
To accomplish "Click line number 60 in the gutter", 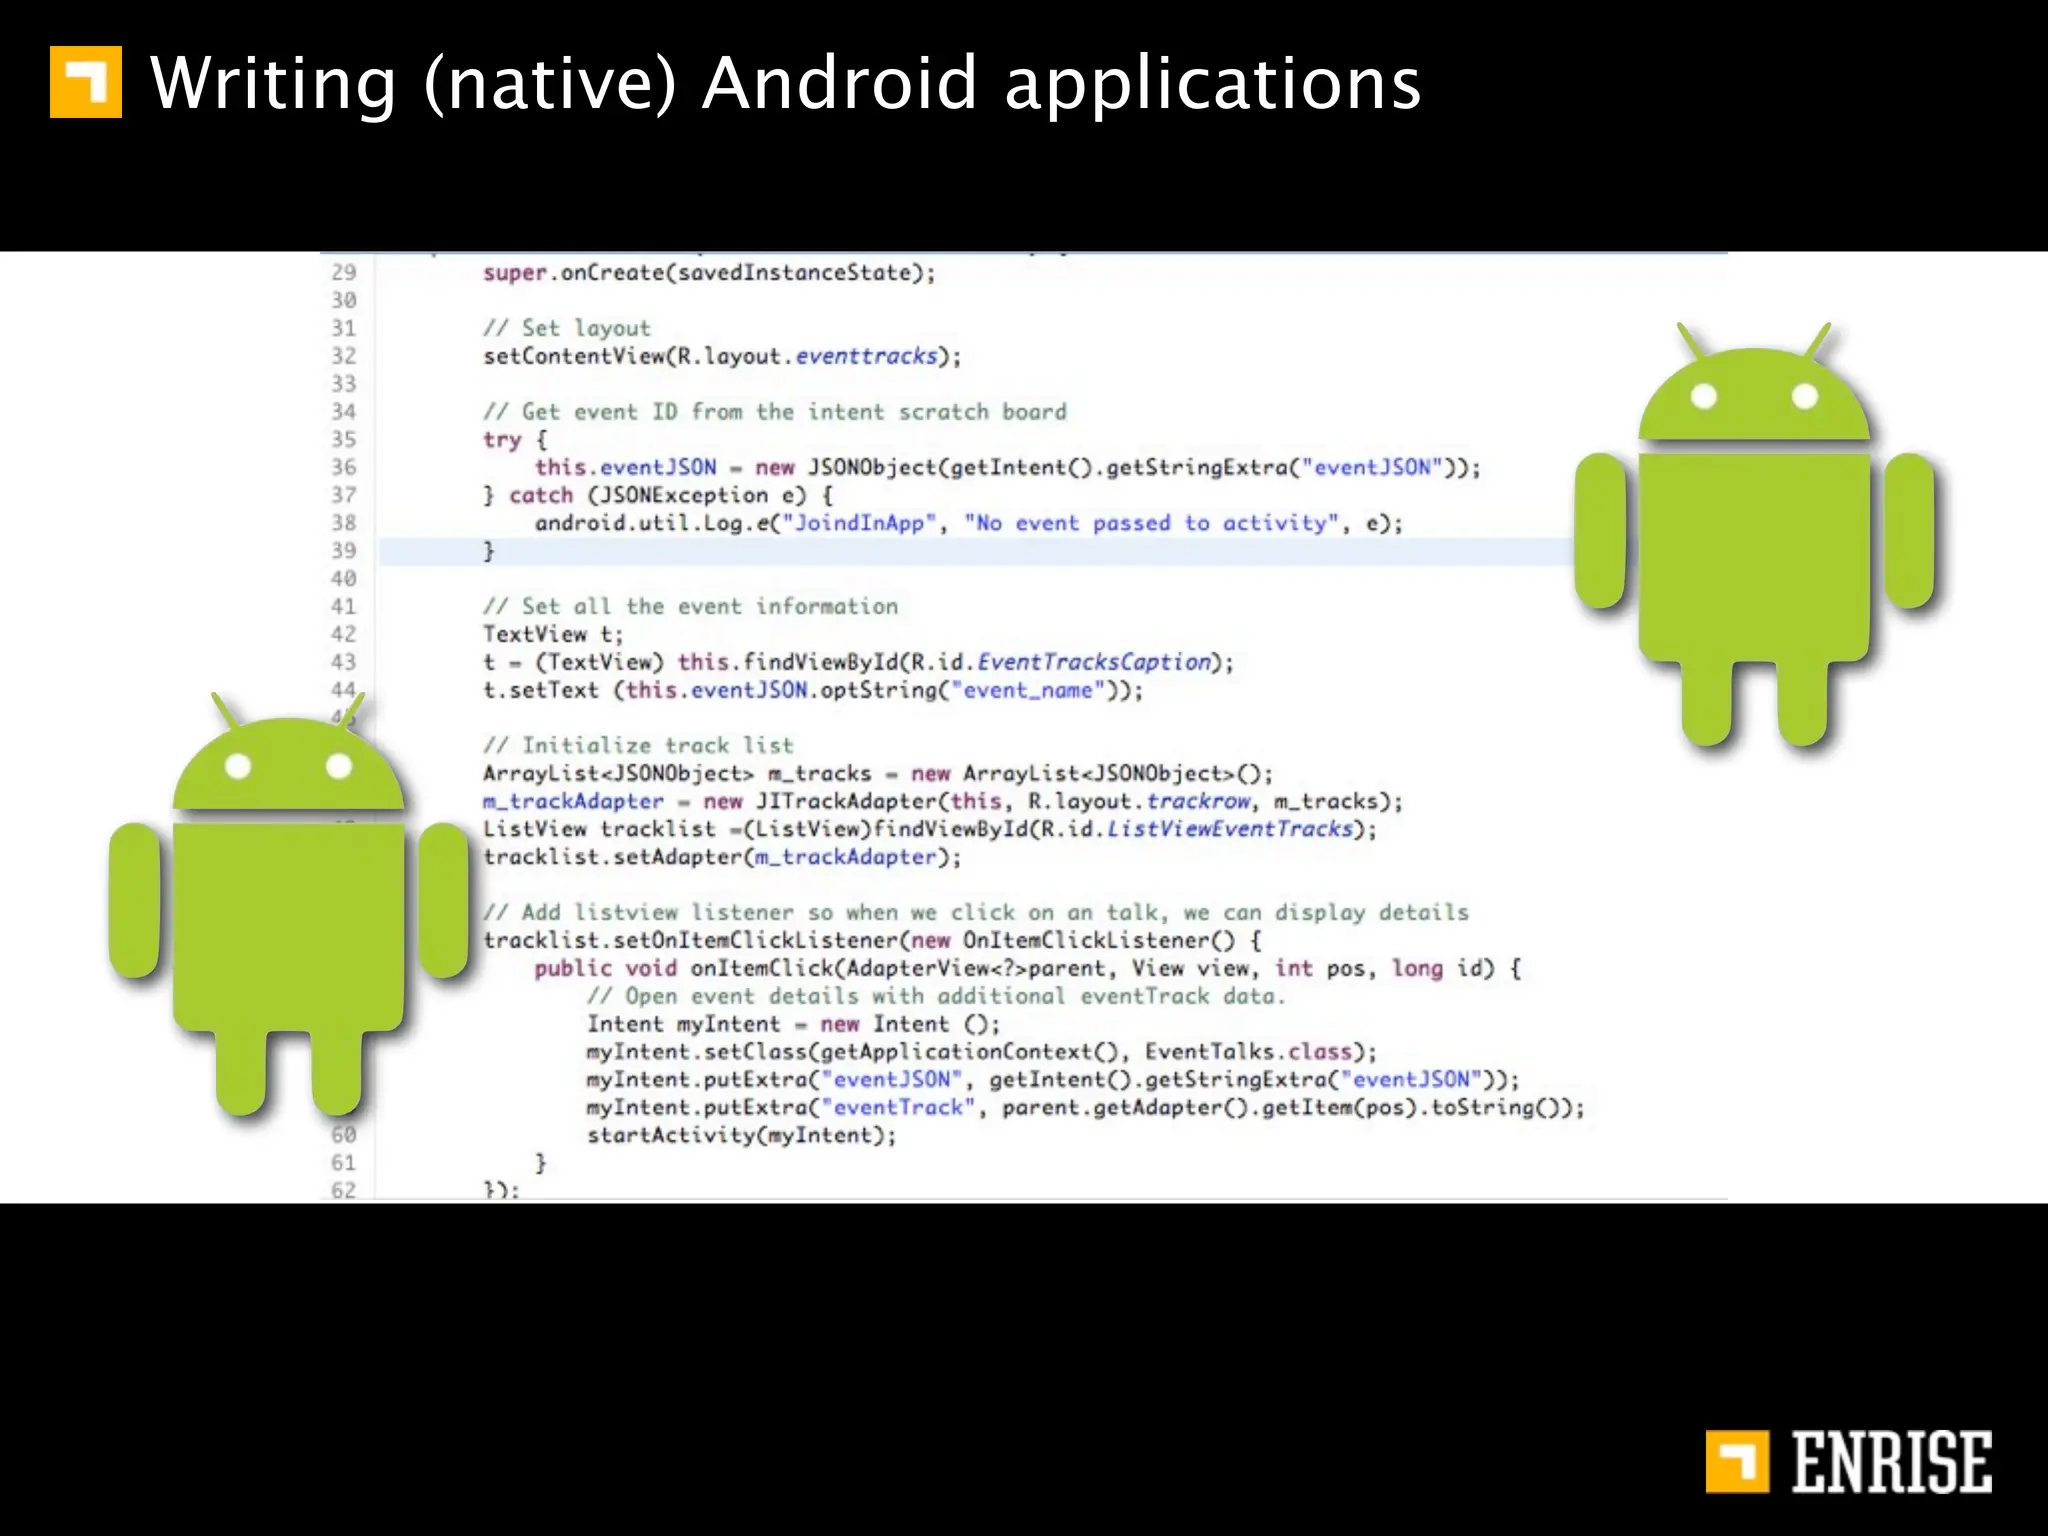I will [x=344, y=1135].
